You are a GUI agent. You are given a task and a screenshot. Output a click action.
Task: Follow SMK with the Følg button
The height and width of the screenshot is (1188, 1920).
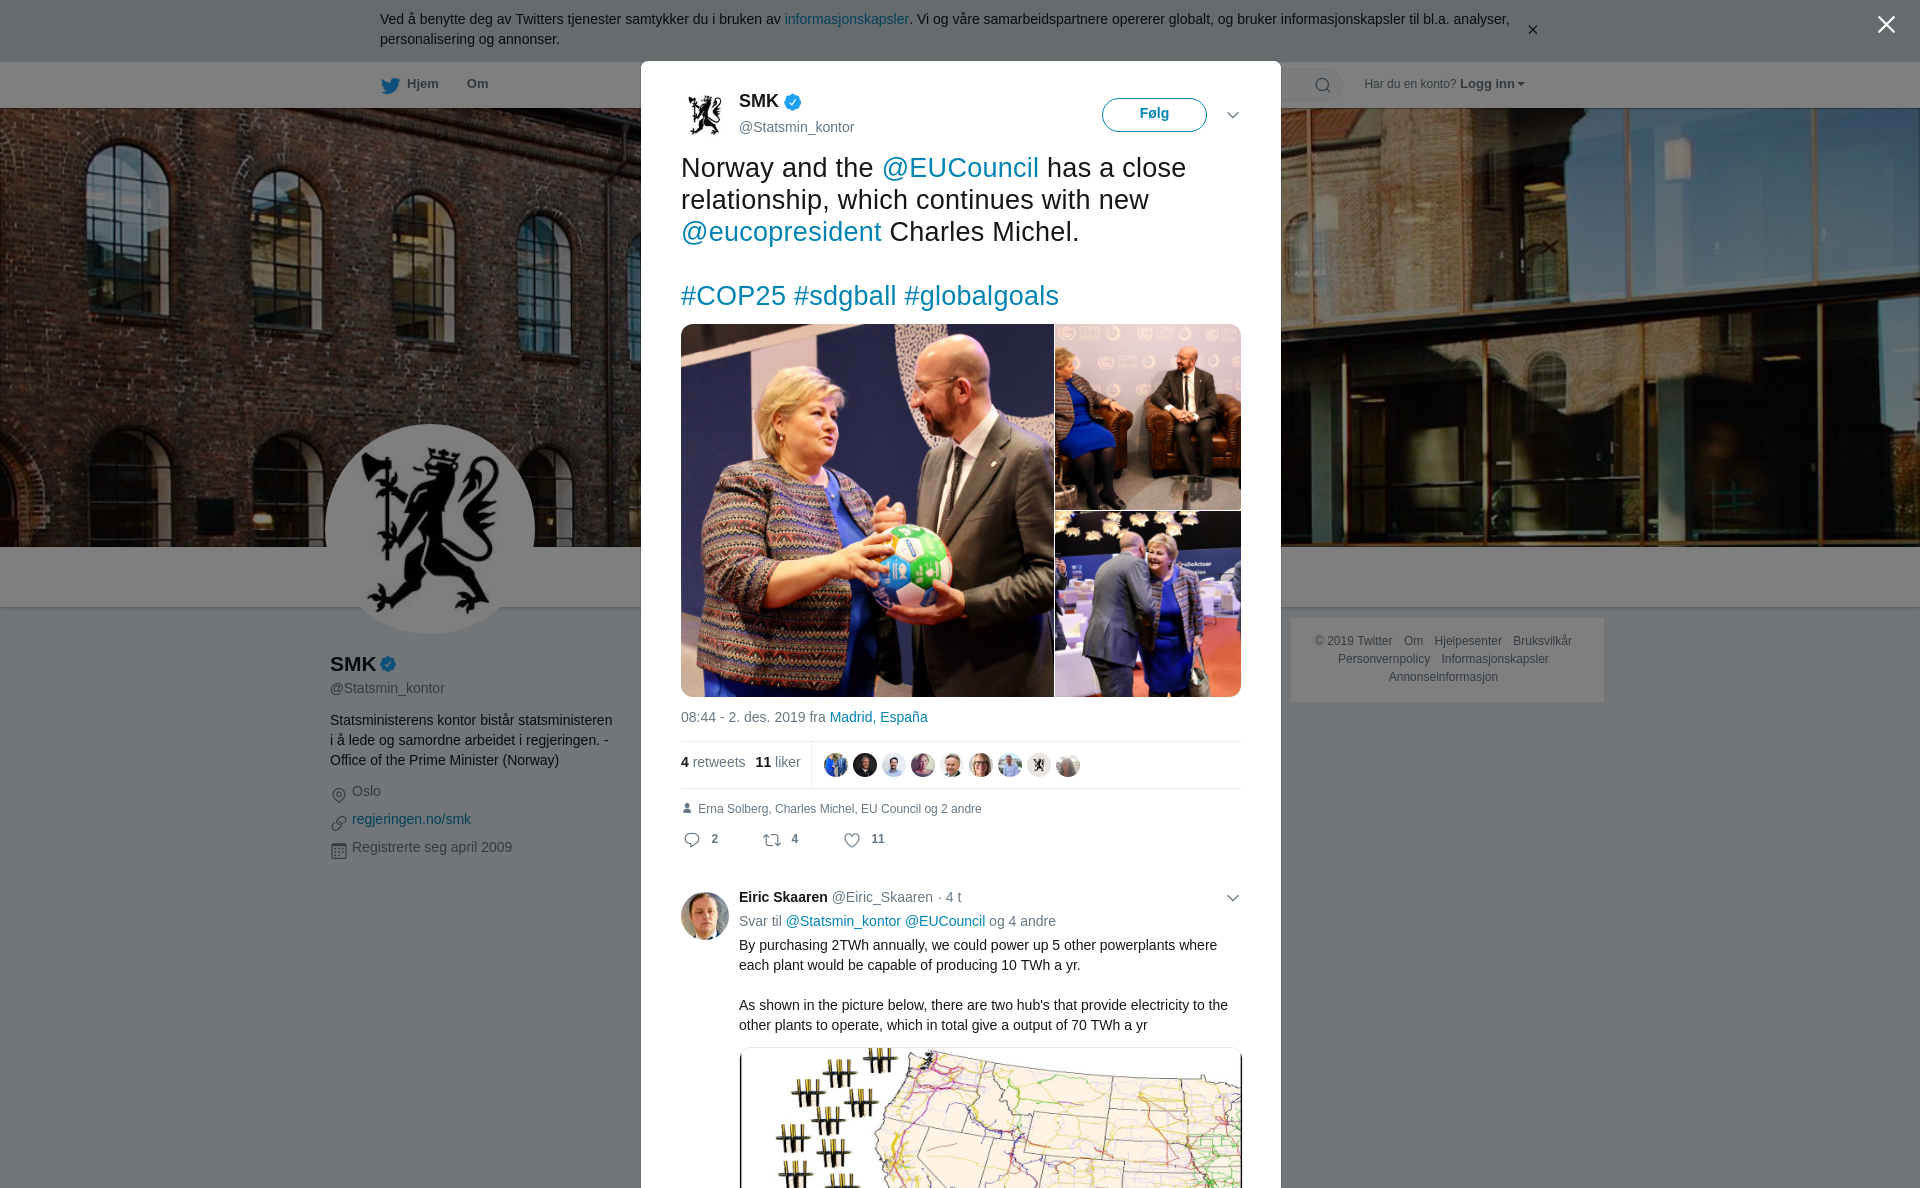[1154, 115]
